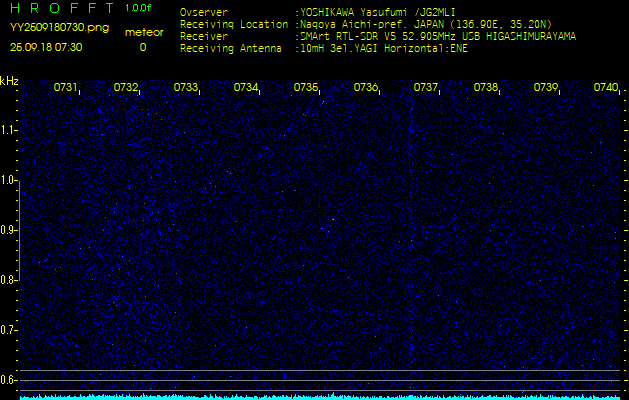The image size is (629, 400).
Task: Click time marker 0736
Action: click(x=365, y=87)
